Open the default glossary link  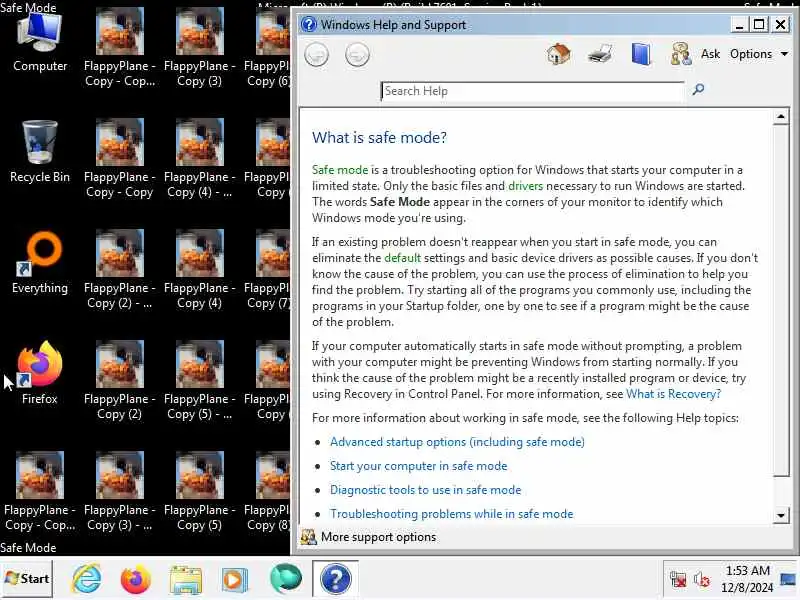(402, 258)
